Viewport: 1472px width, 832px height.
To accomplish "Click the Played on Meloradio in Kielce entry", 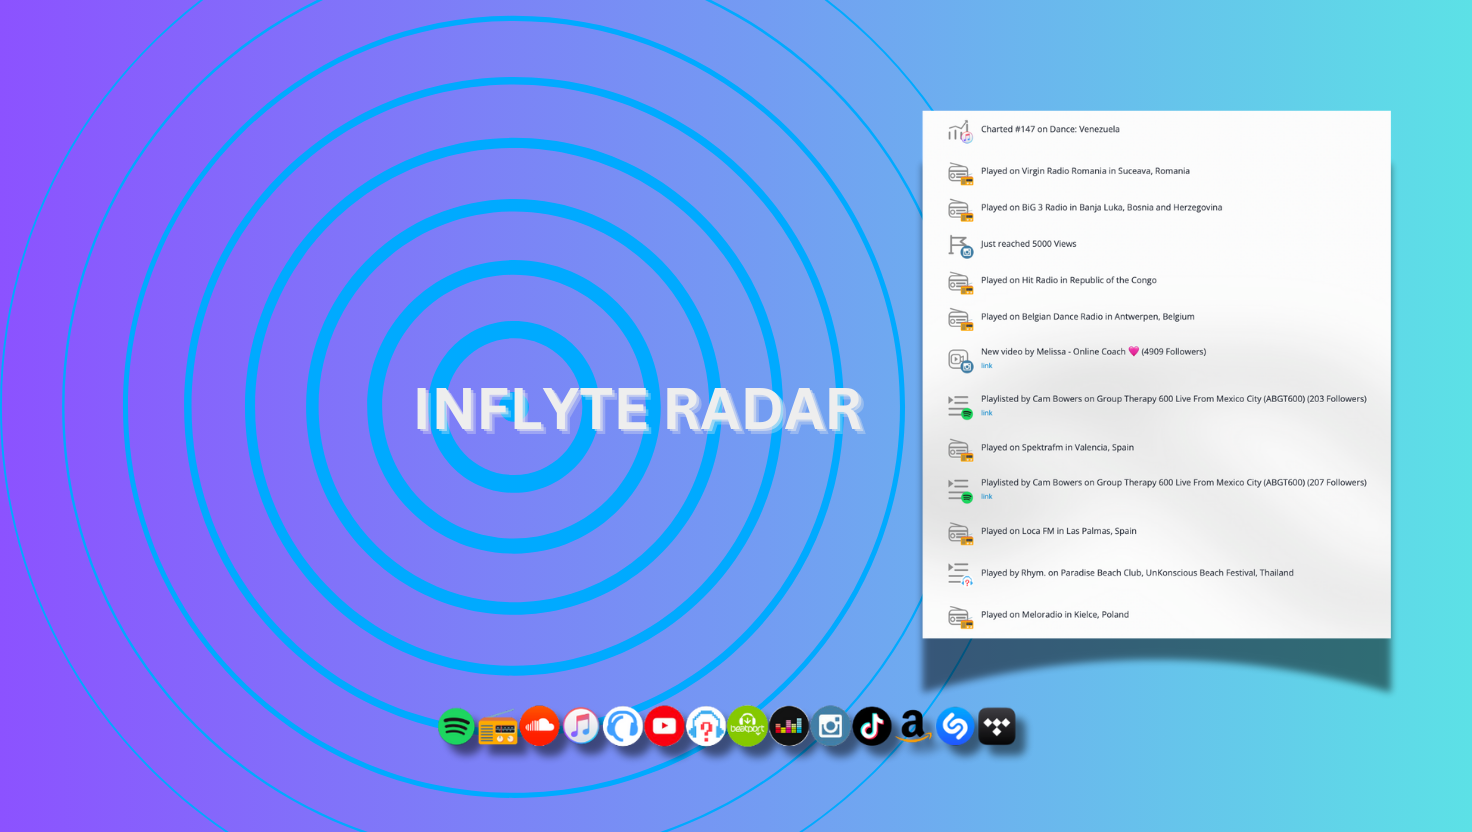I will point(1055,614).
